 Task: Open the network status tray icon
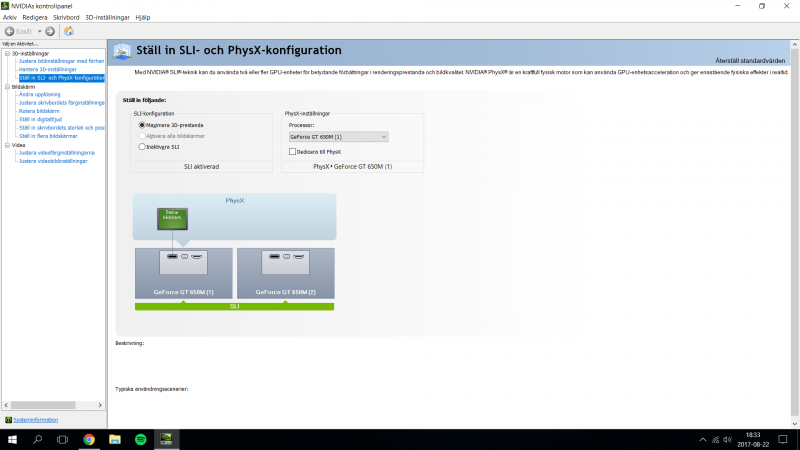(x=715, y=440)
